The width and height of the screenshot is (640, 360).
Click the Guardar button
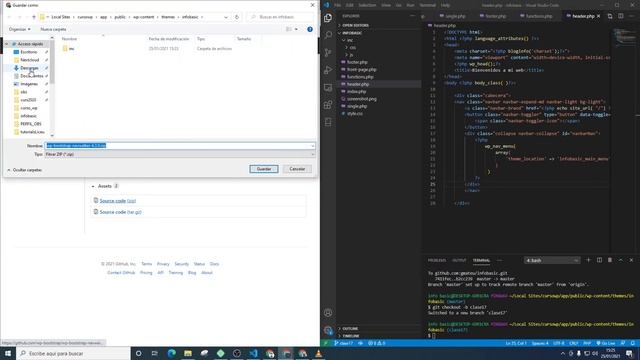(264, 169)
